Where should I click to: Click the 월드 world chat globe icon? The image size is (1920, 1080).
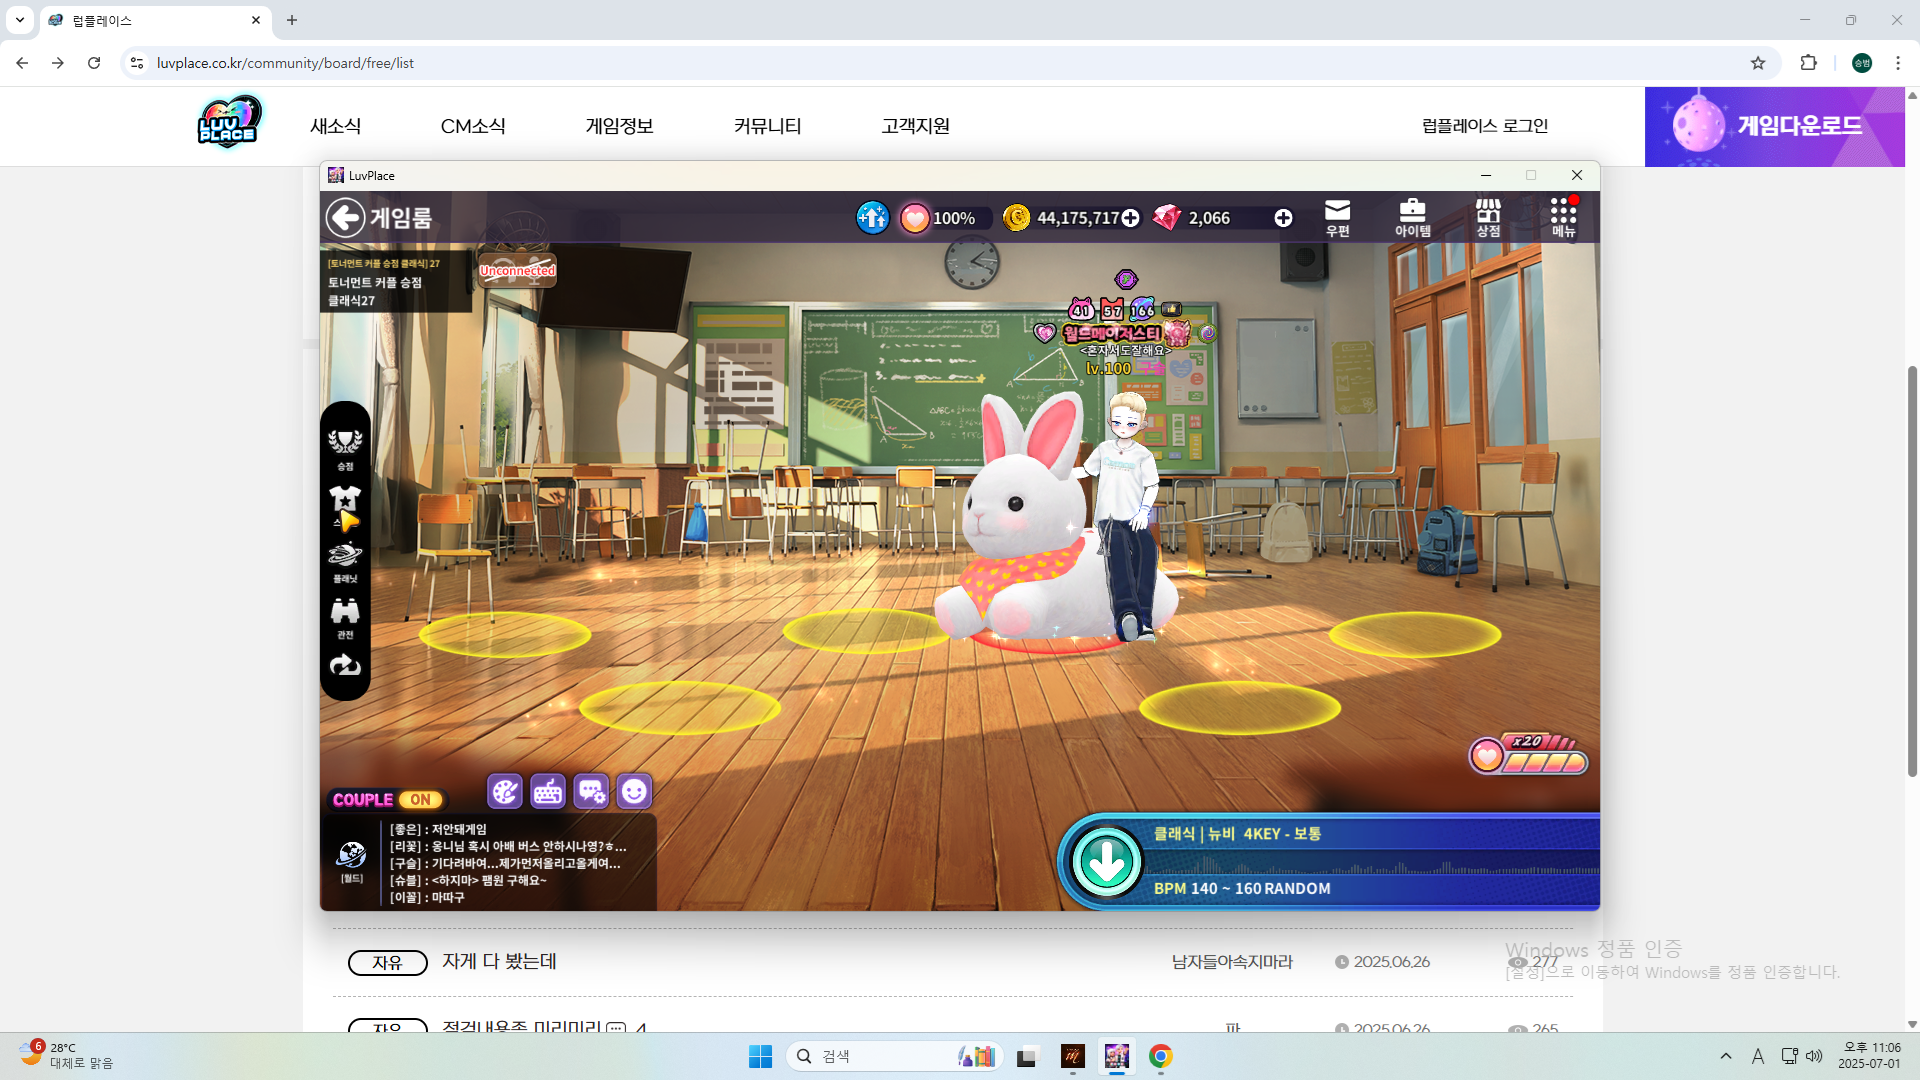click(351, 861)
